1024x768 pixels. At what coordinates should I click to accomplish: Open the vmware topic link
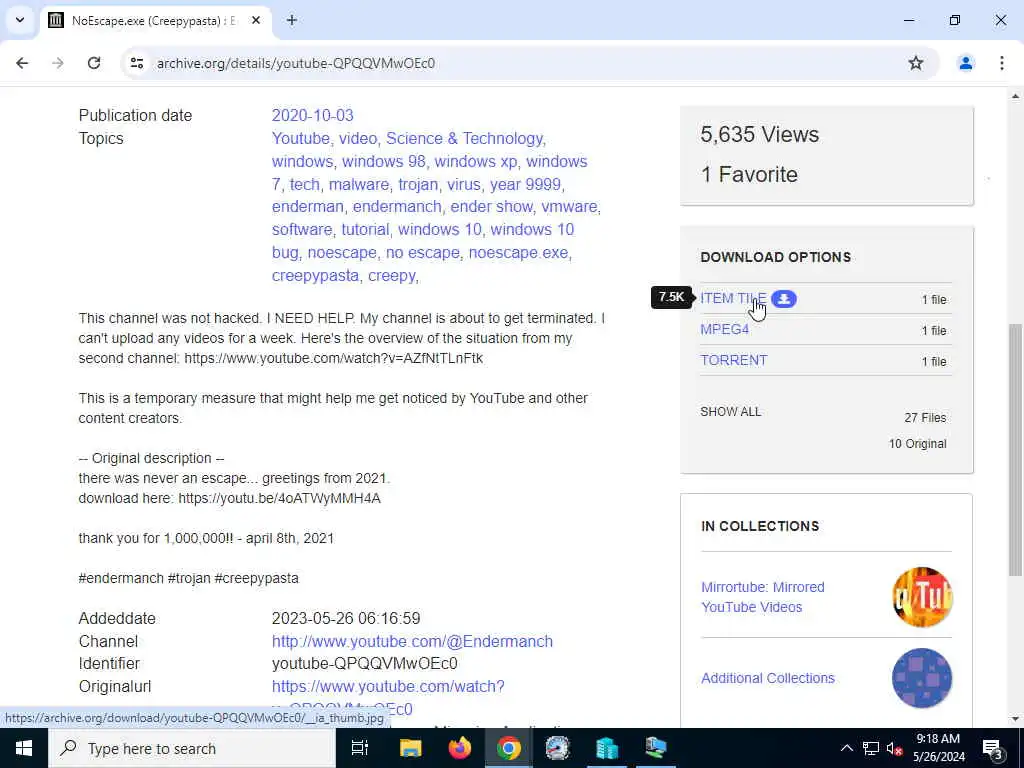click(x=569, y=206)
